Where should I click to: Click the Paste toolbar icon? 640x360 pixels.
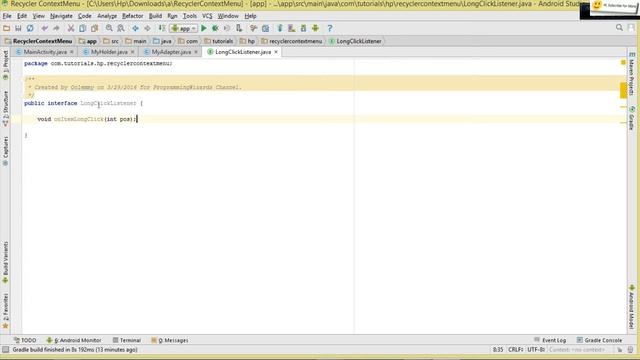click(94, 28)
